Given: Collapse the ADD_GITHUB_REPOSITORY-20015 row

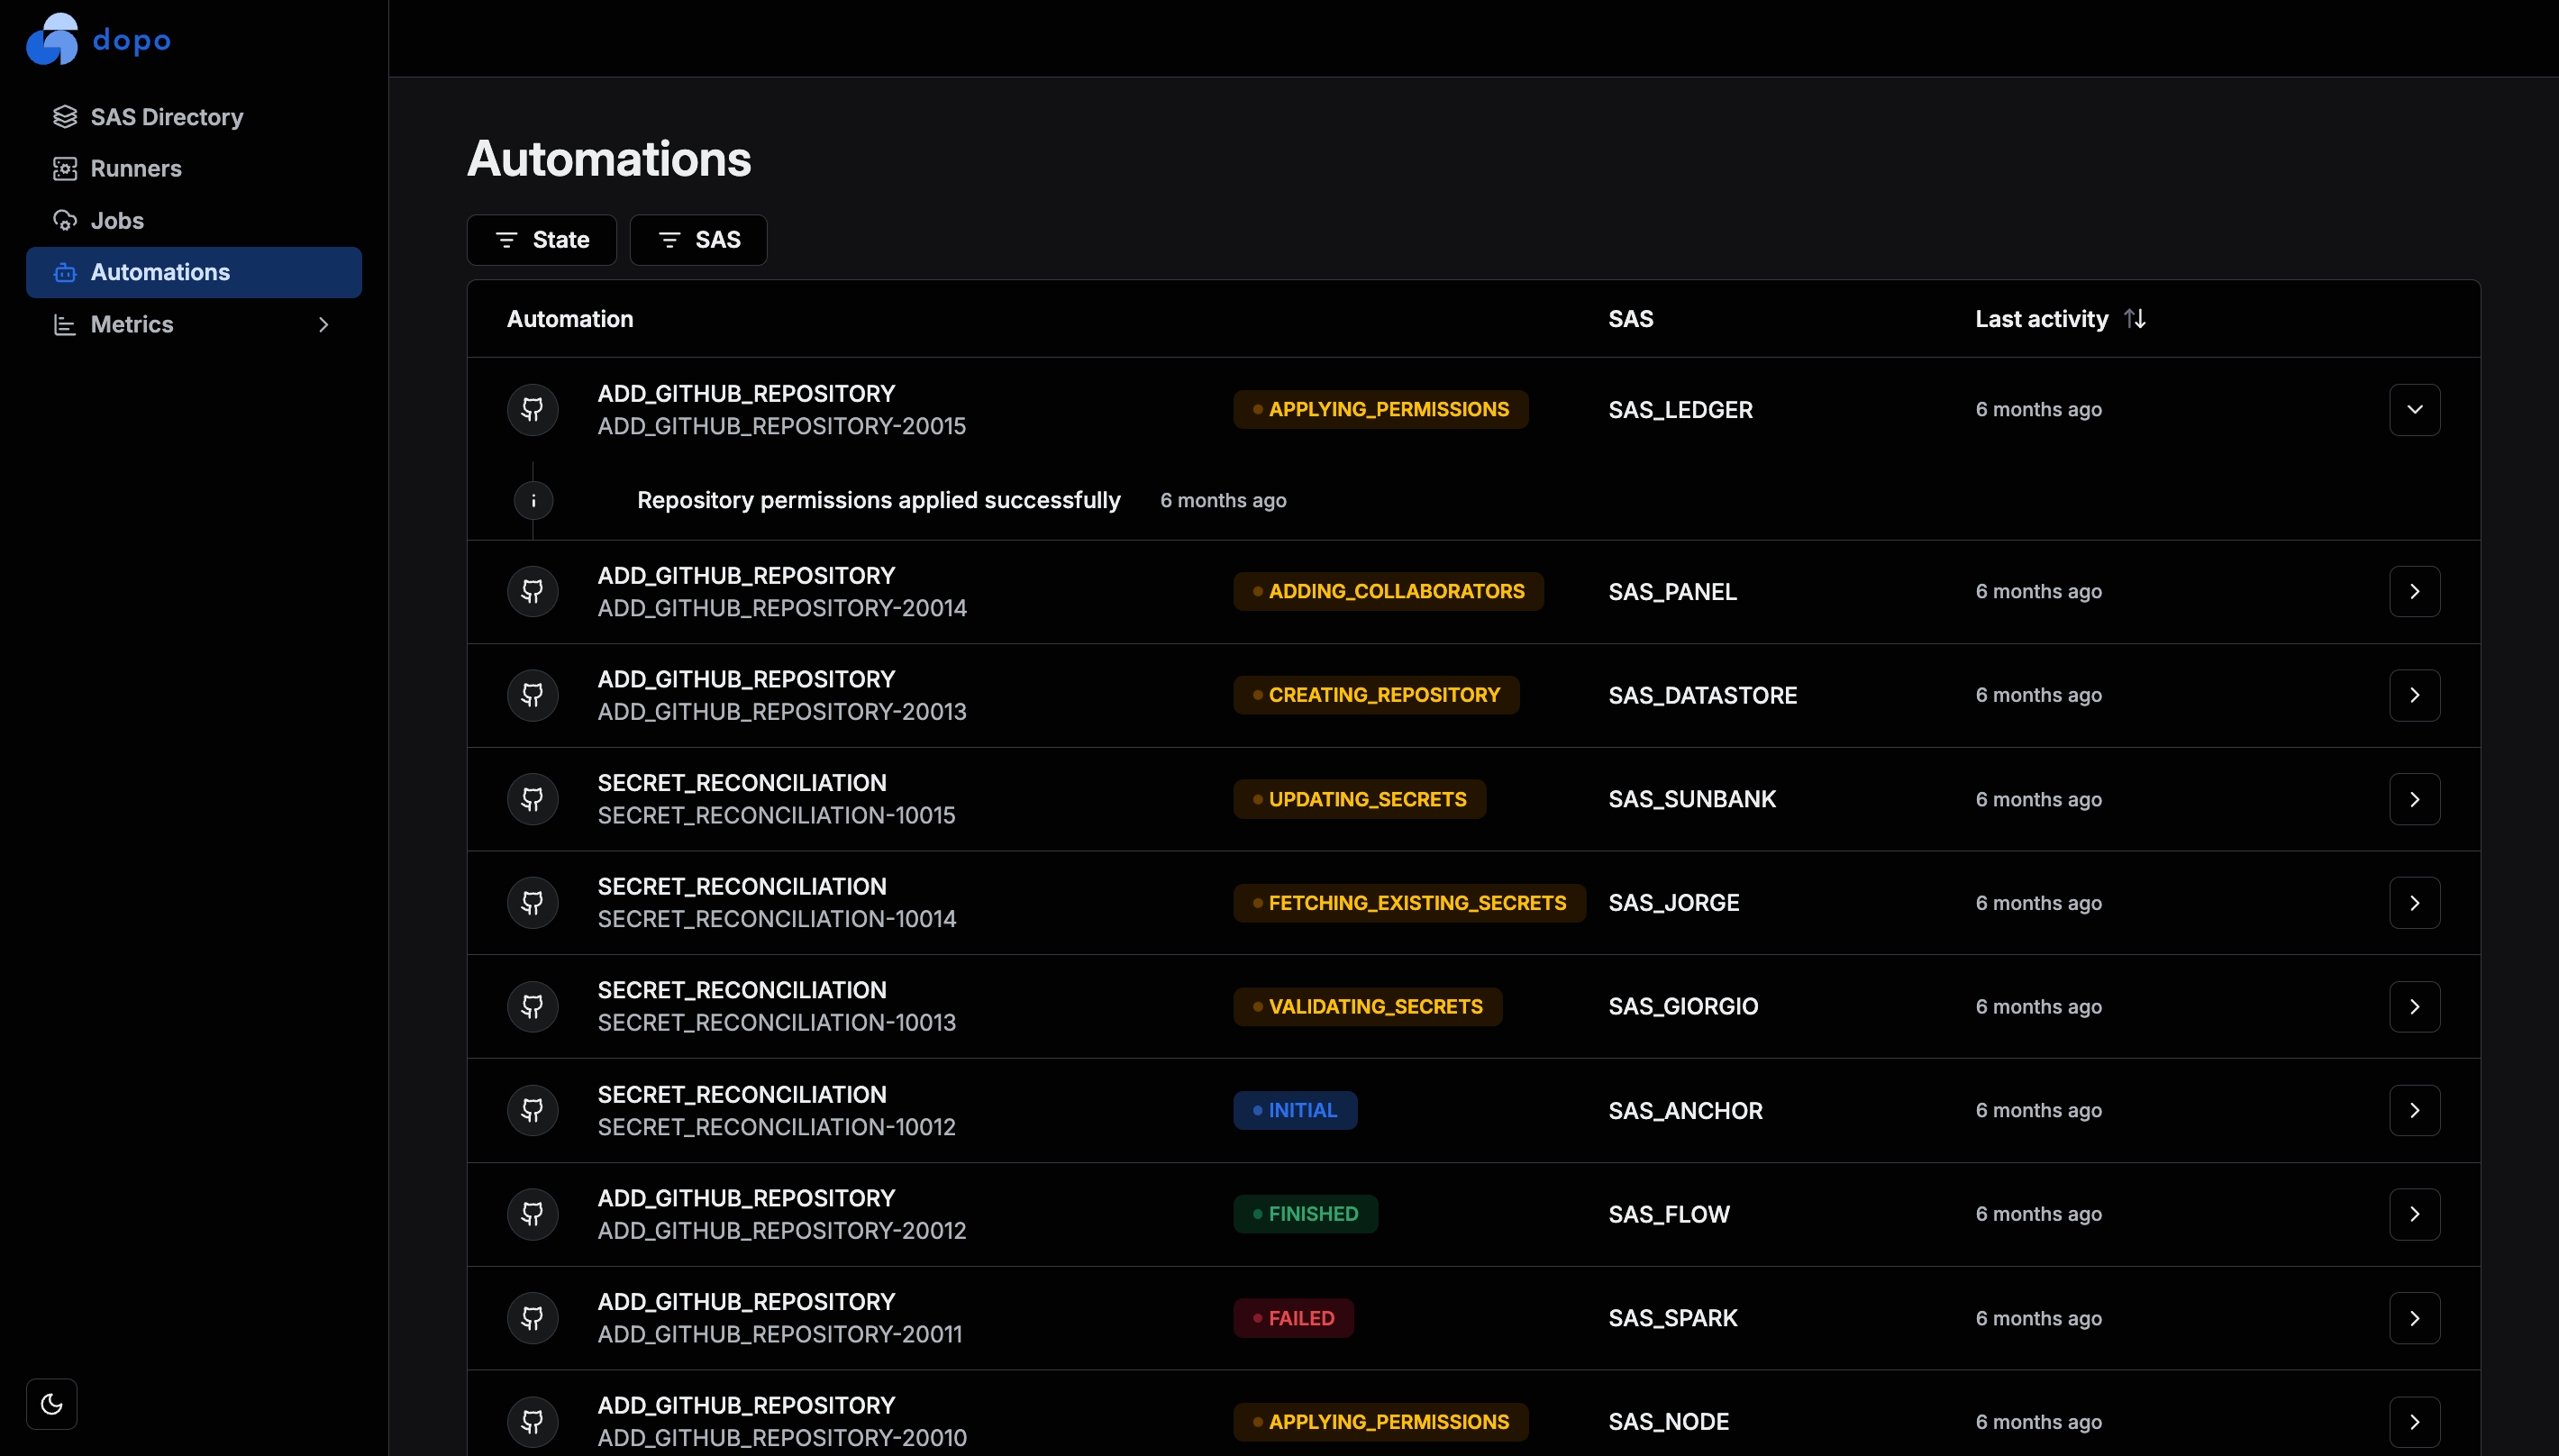Looking at the screenshot, I should [2414, 410].
